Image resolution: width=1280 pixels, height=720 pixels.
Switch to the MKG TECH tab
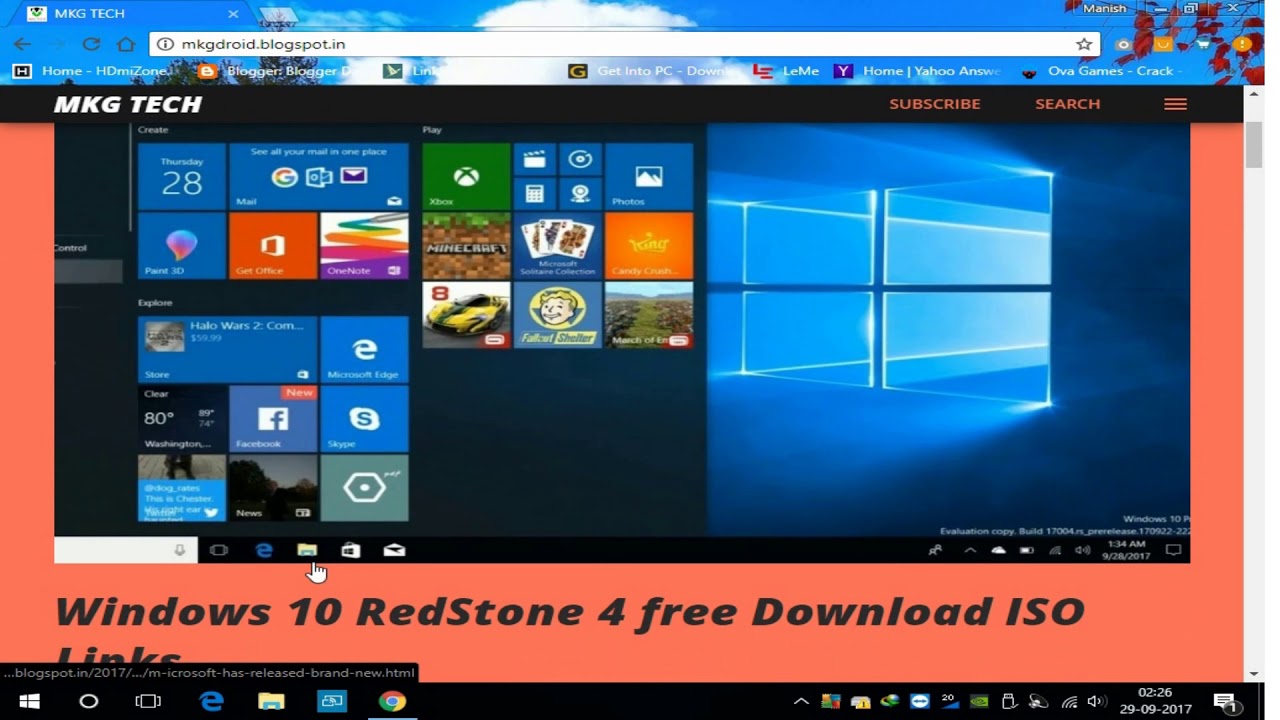tap(130, 14)
